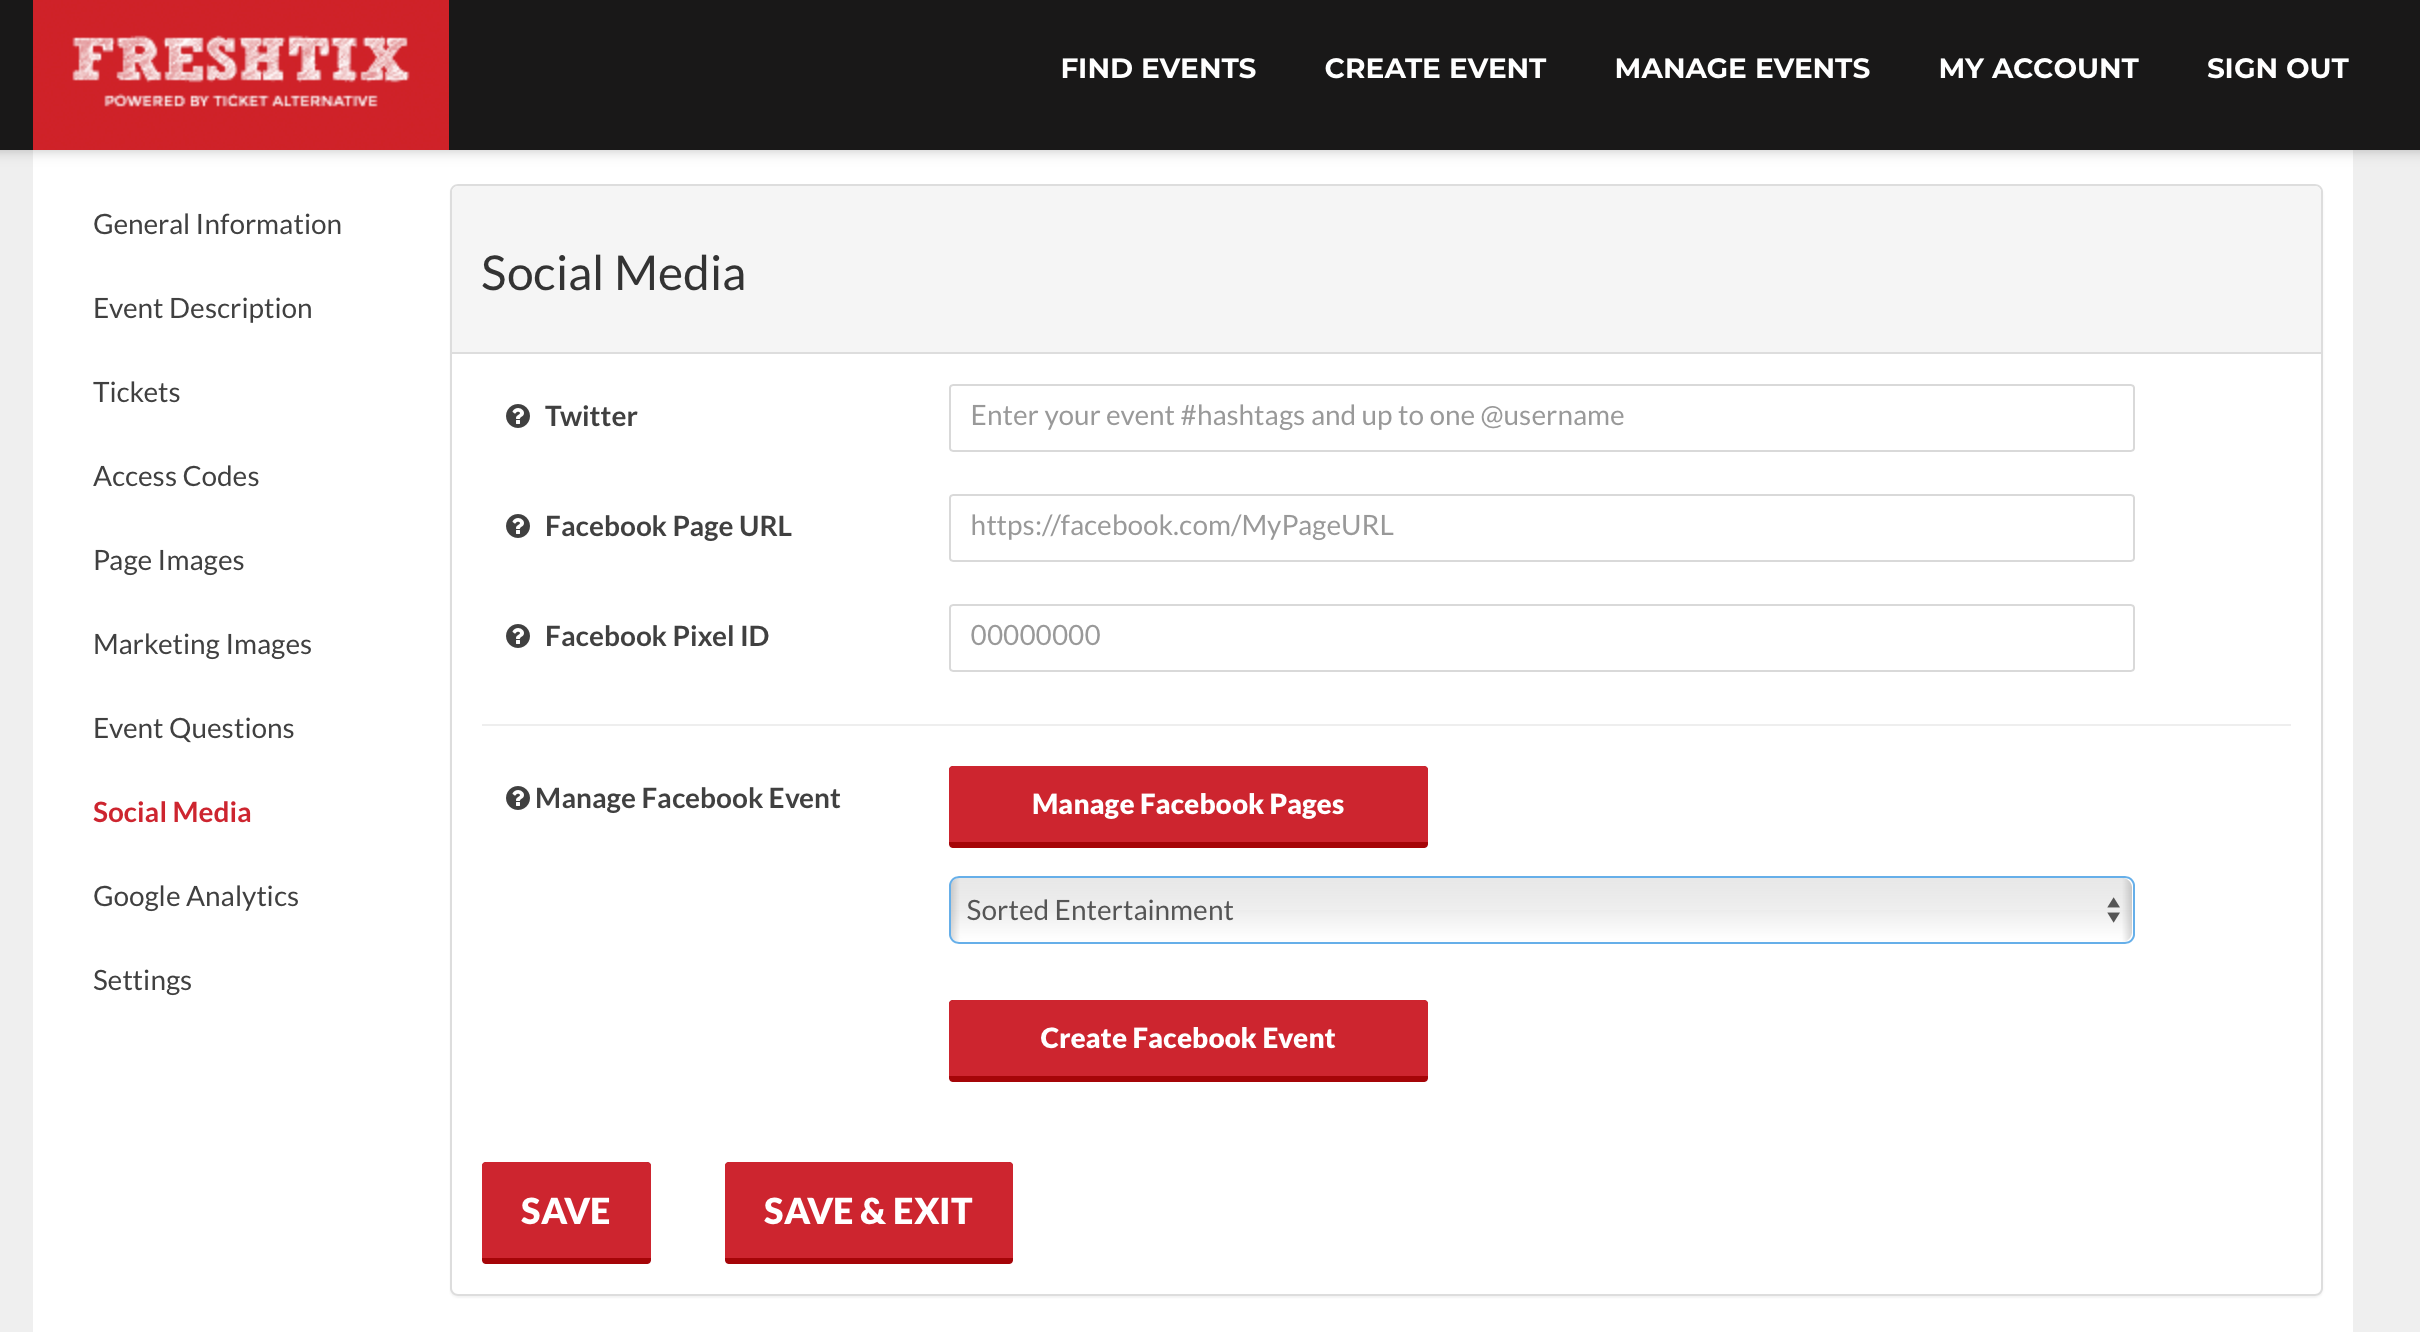Focus the Facebook Page URL input field
The image size is (2420, 1332).
click(1541, 528)
